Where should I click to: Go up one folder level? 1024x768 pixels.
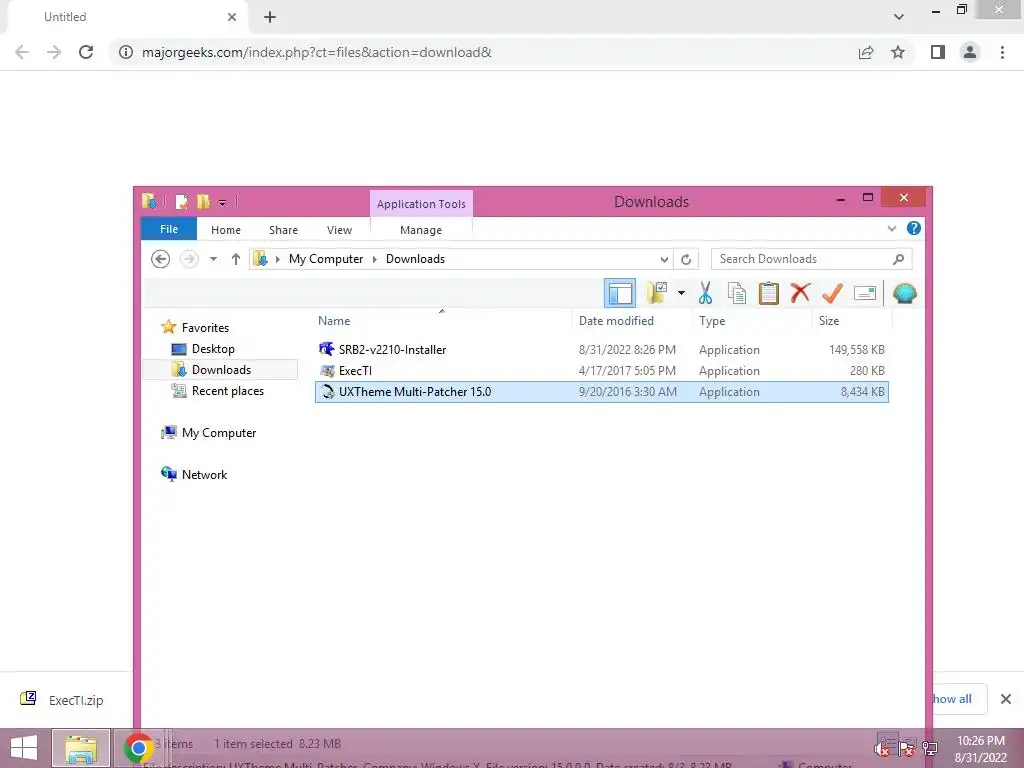pos(236,259)
